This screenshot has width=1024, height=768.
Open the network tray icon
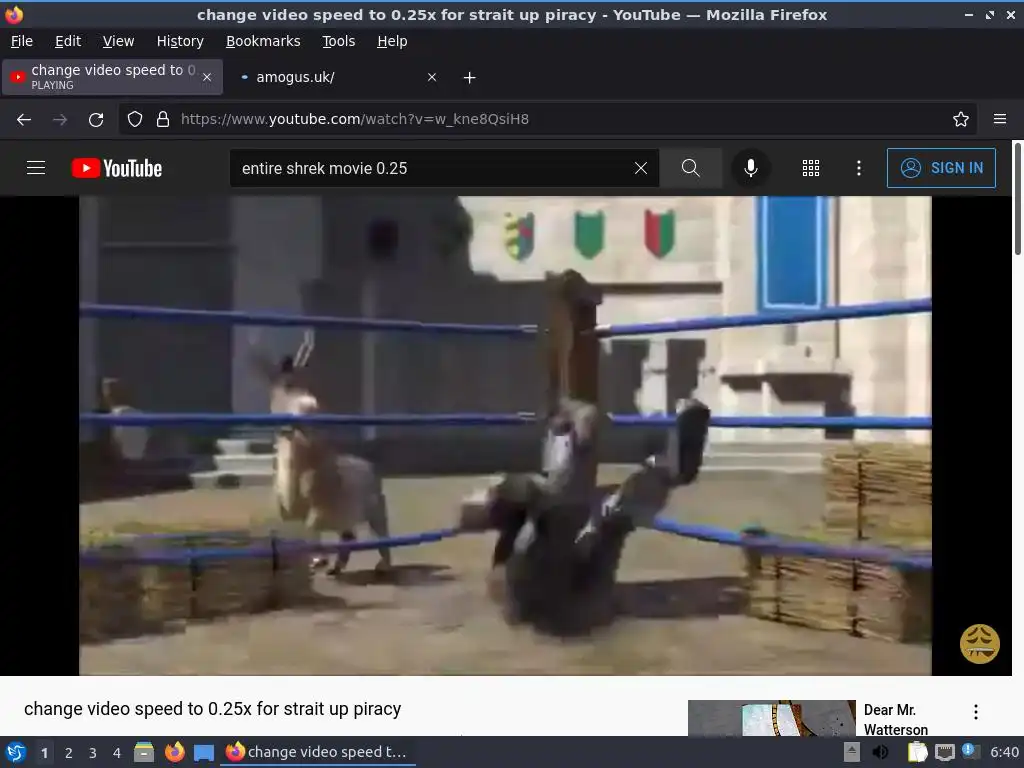(944, 752)
